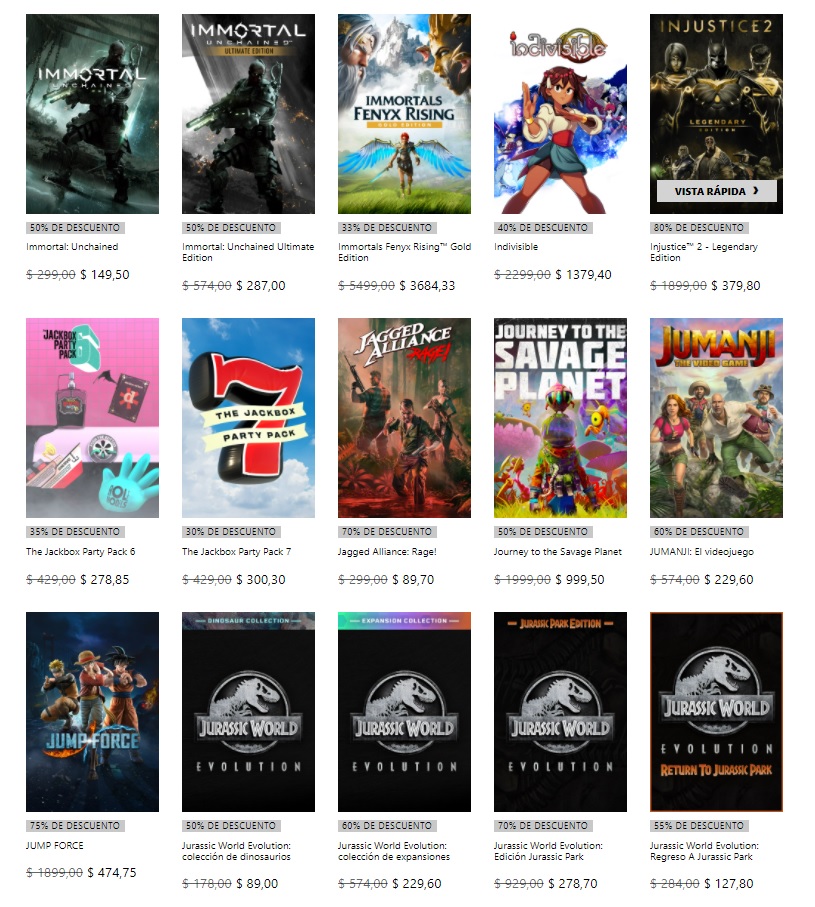Open the Journey to the Savage Planet title link

coord(558,552)
